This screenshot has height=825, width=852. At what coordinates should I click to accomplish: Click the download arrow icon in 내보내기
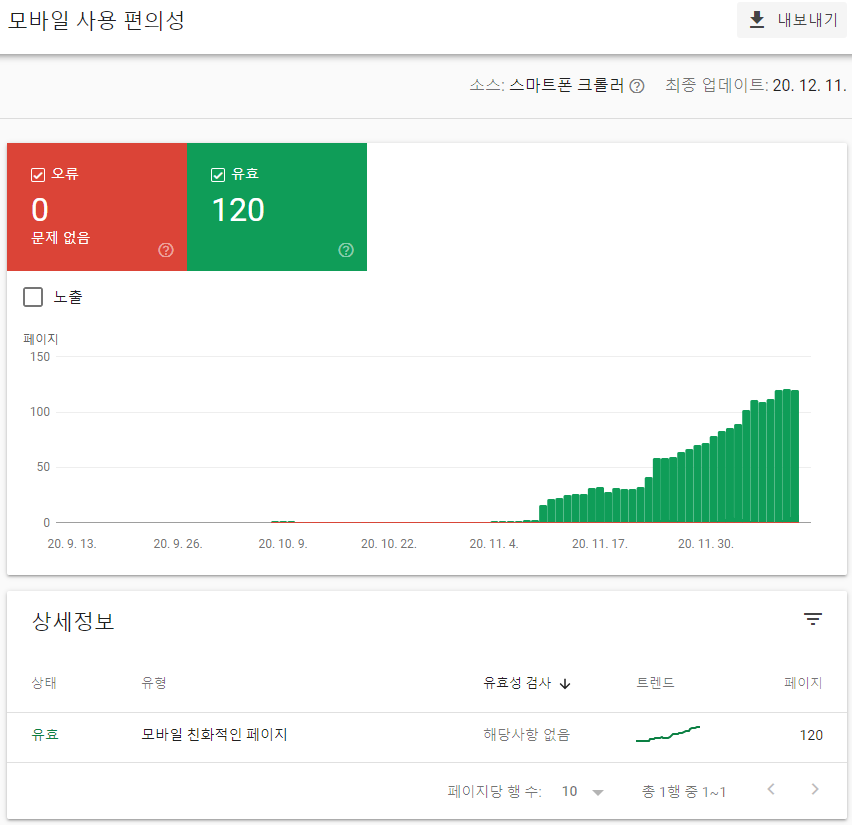point(757,20)
